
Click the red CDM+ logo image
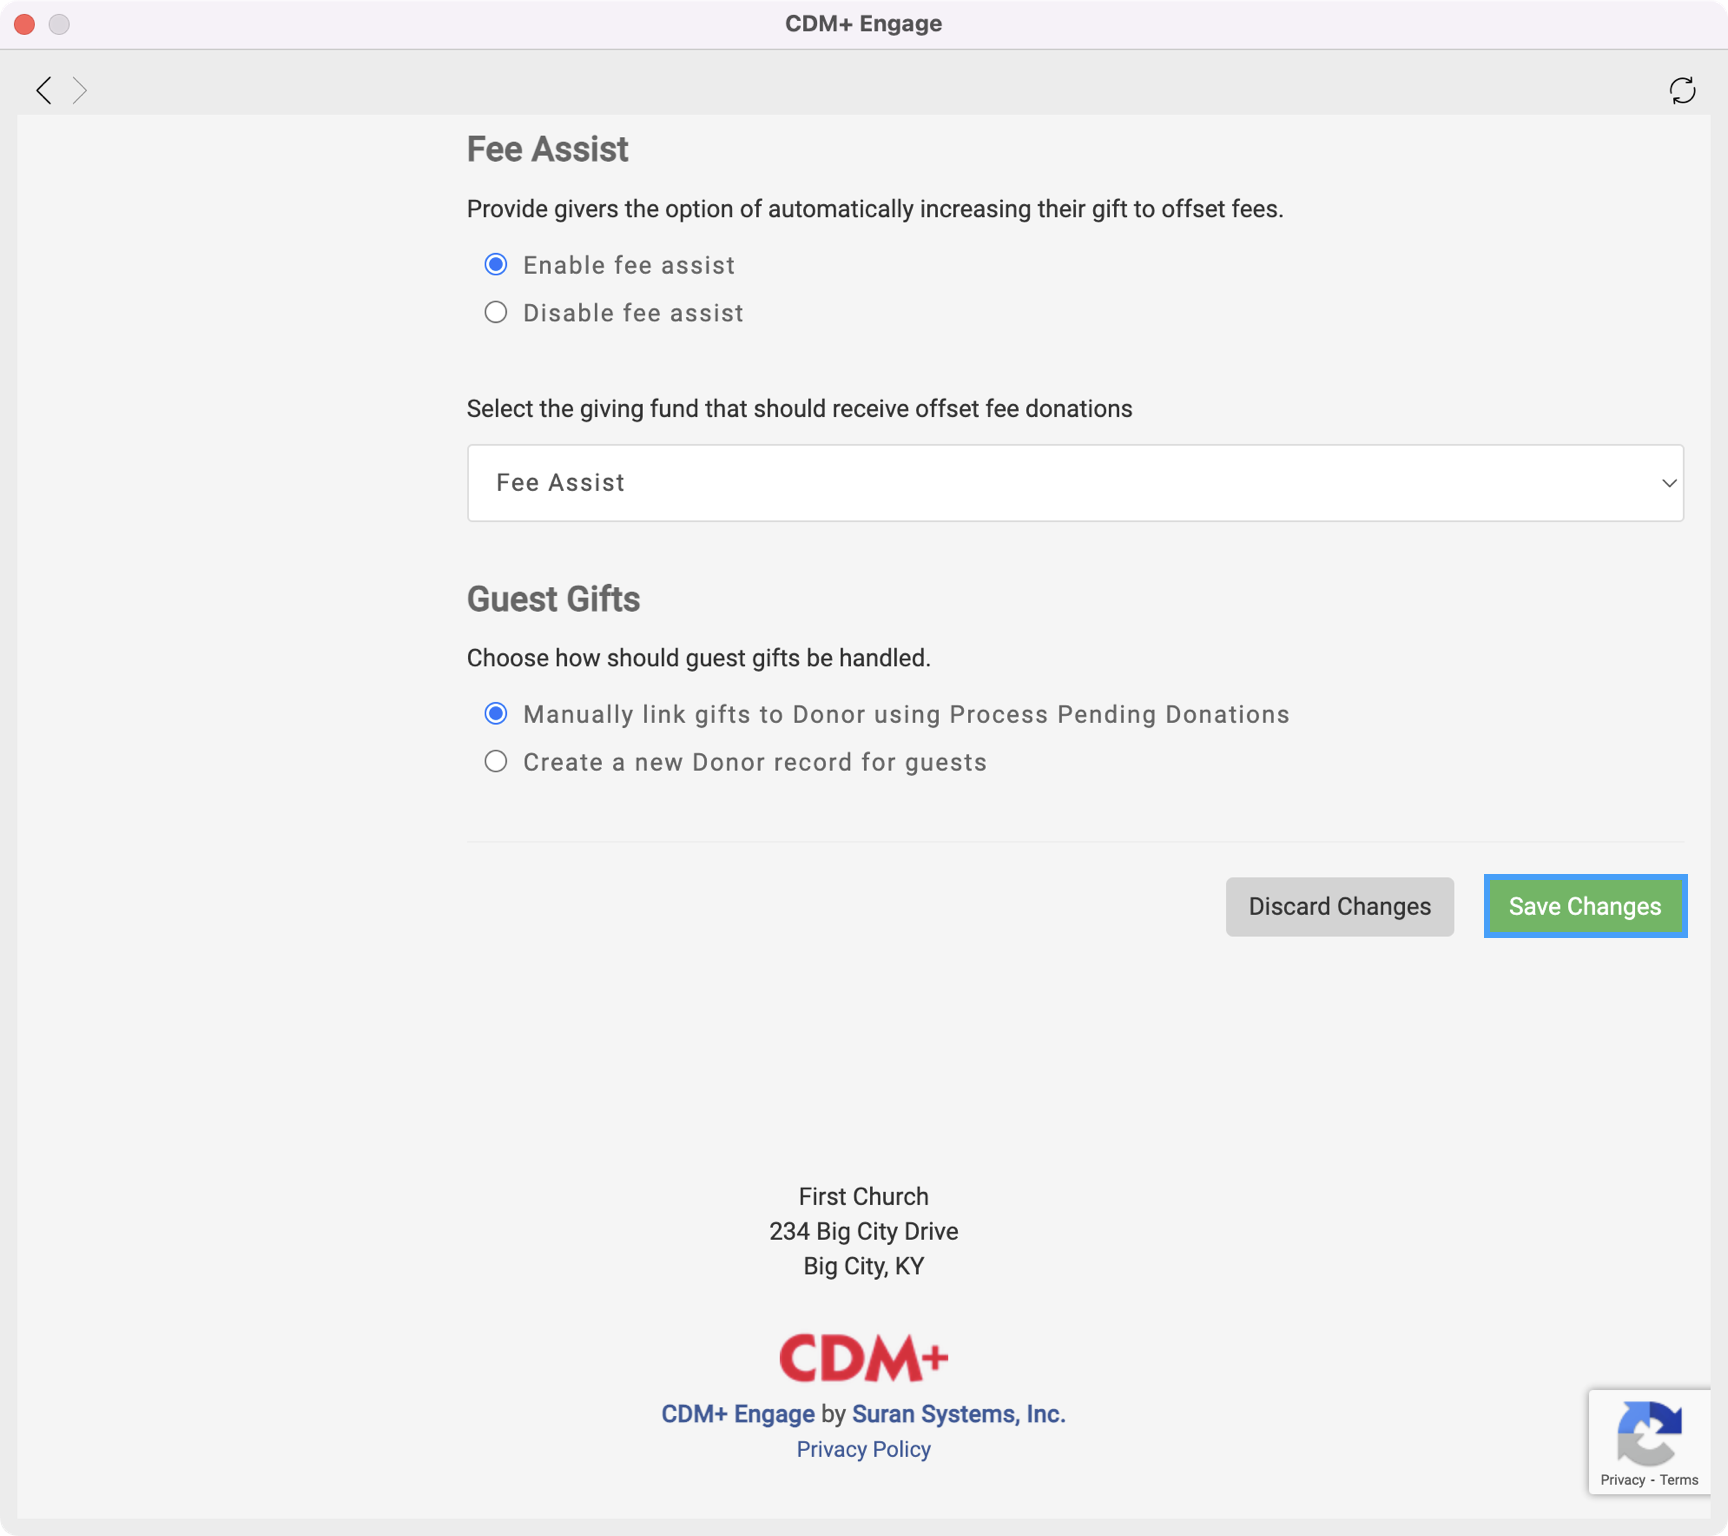pyautogui.click(x=863, y=1357)
